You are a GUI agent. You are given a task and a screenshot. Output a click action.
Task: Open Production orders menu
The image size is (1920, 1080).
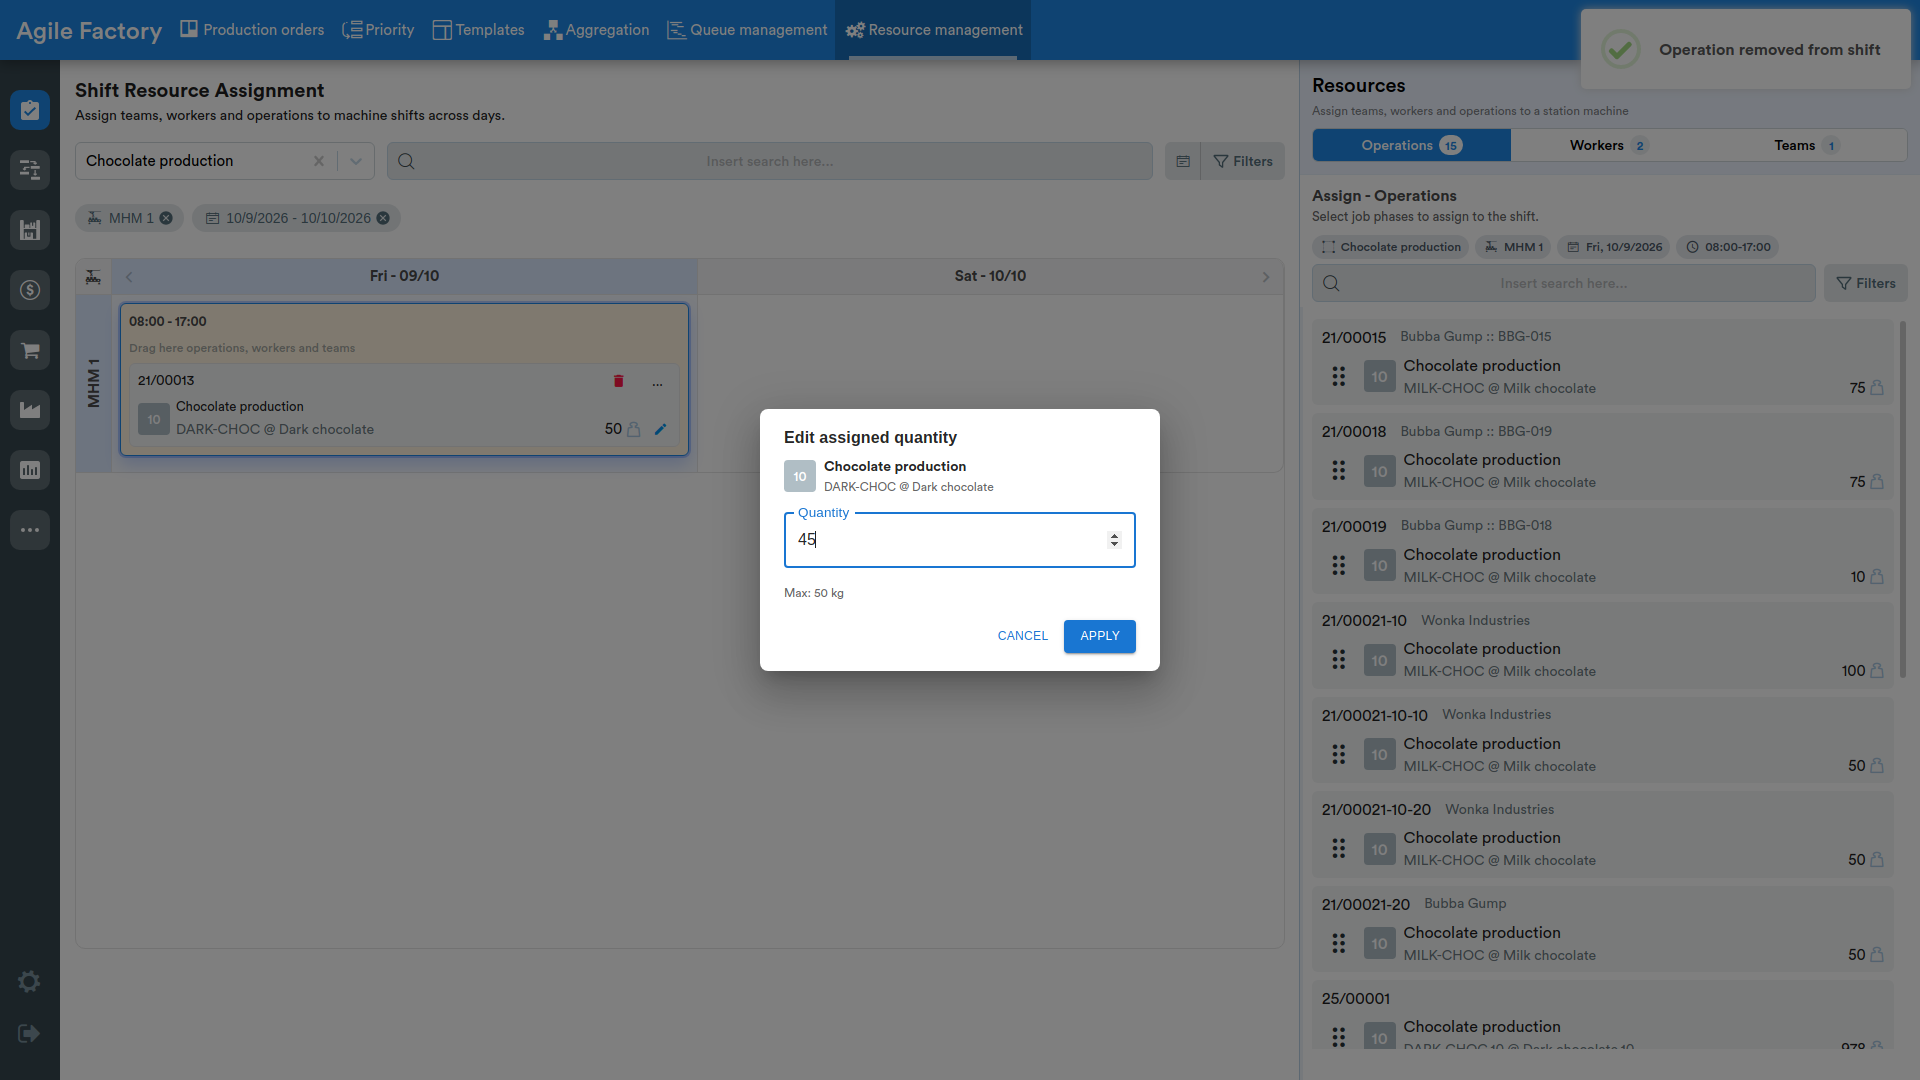tap(252, 30)
